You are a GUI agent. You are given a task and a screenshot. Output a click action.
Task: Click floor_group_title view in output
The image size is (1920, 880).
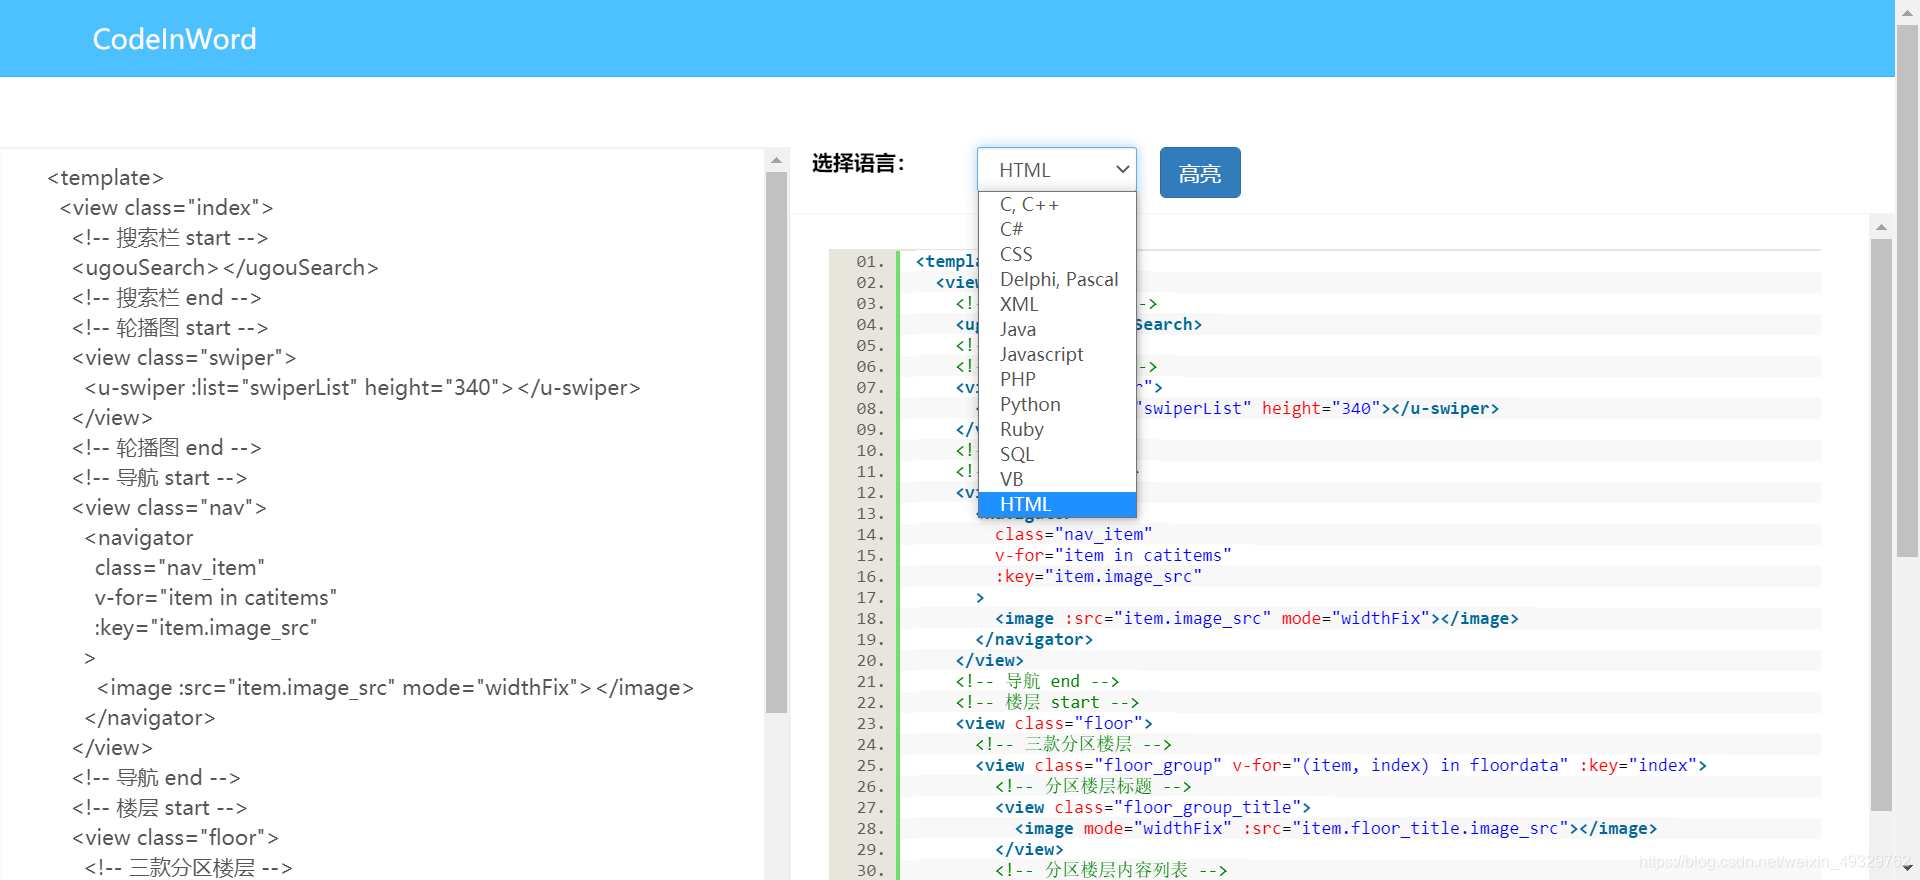(1152, 808)
